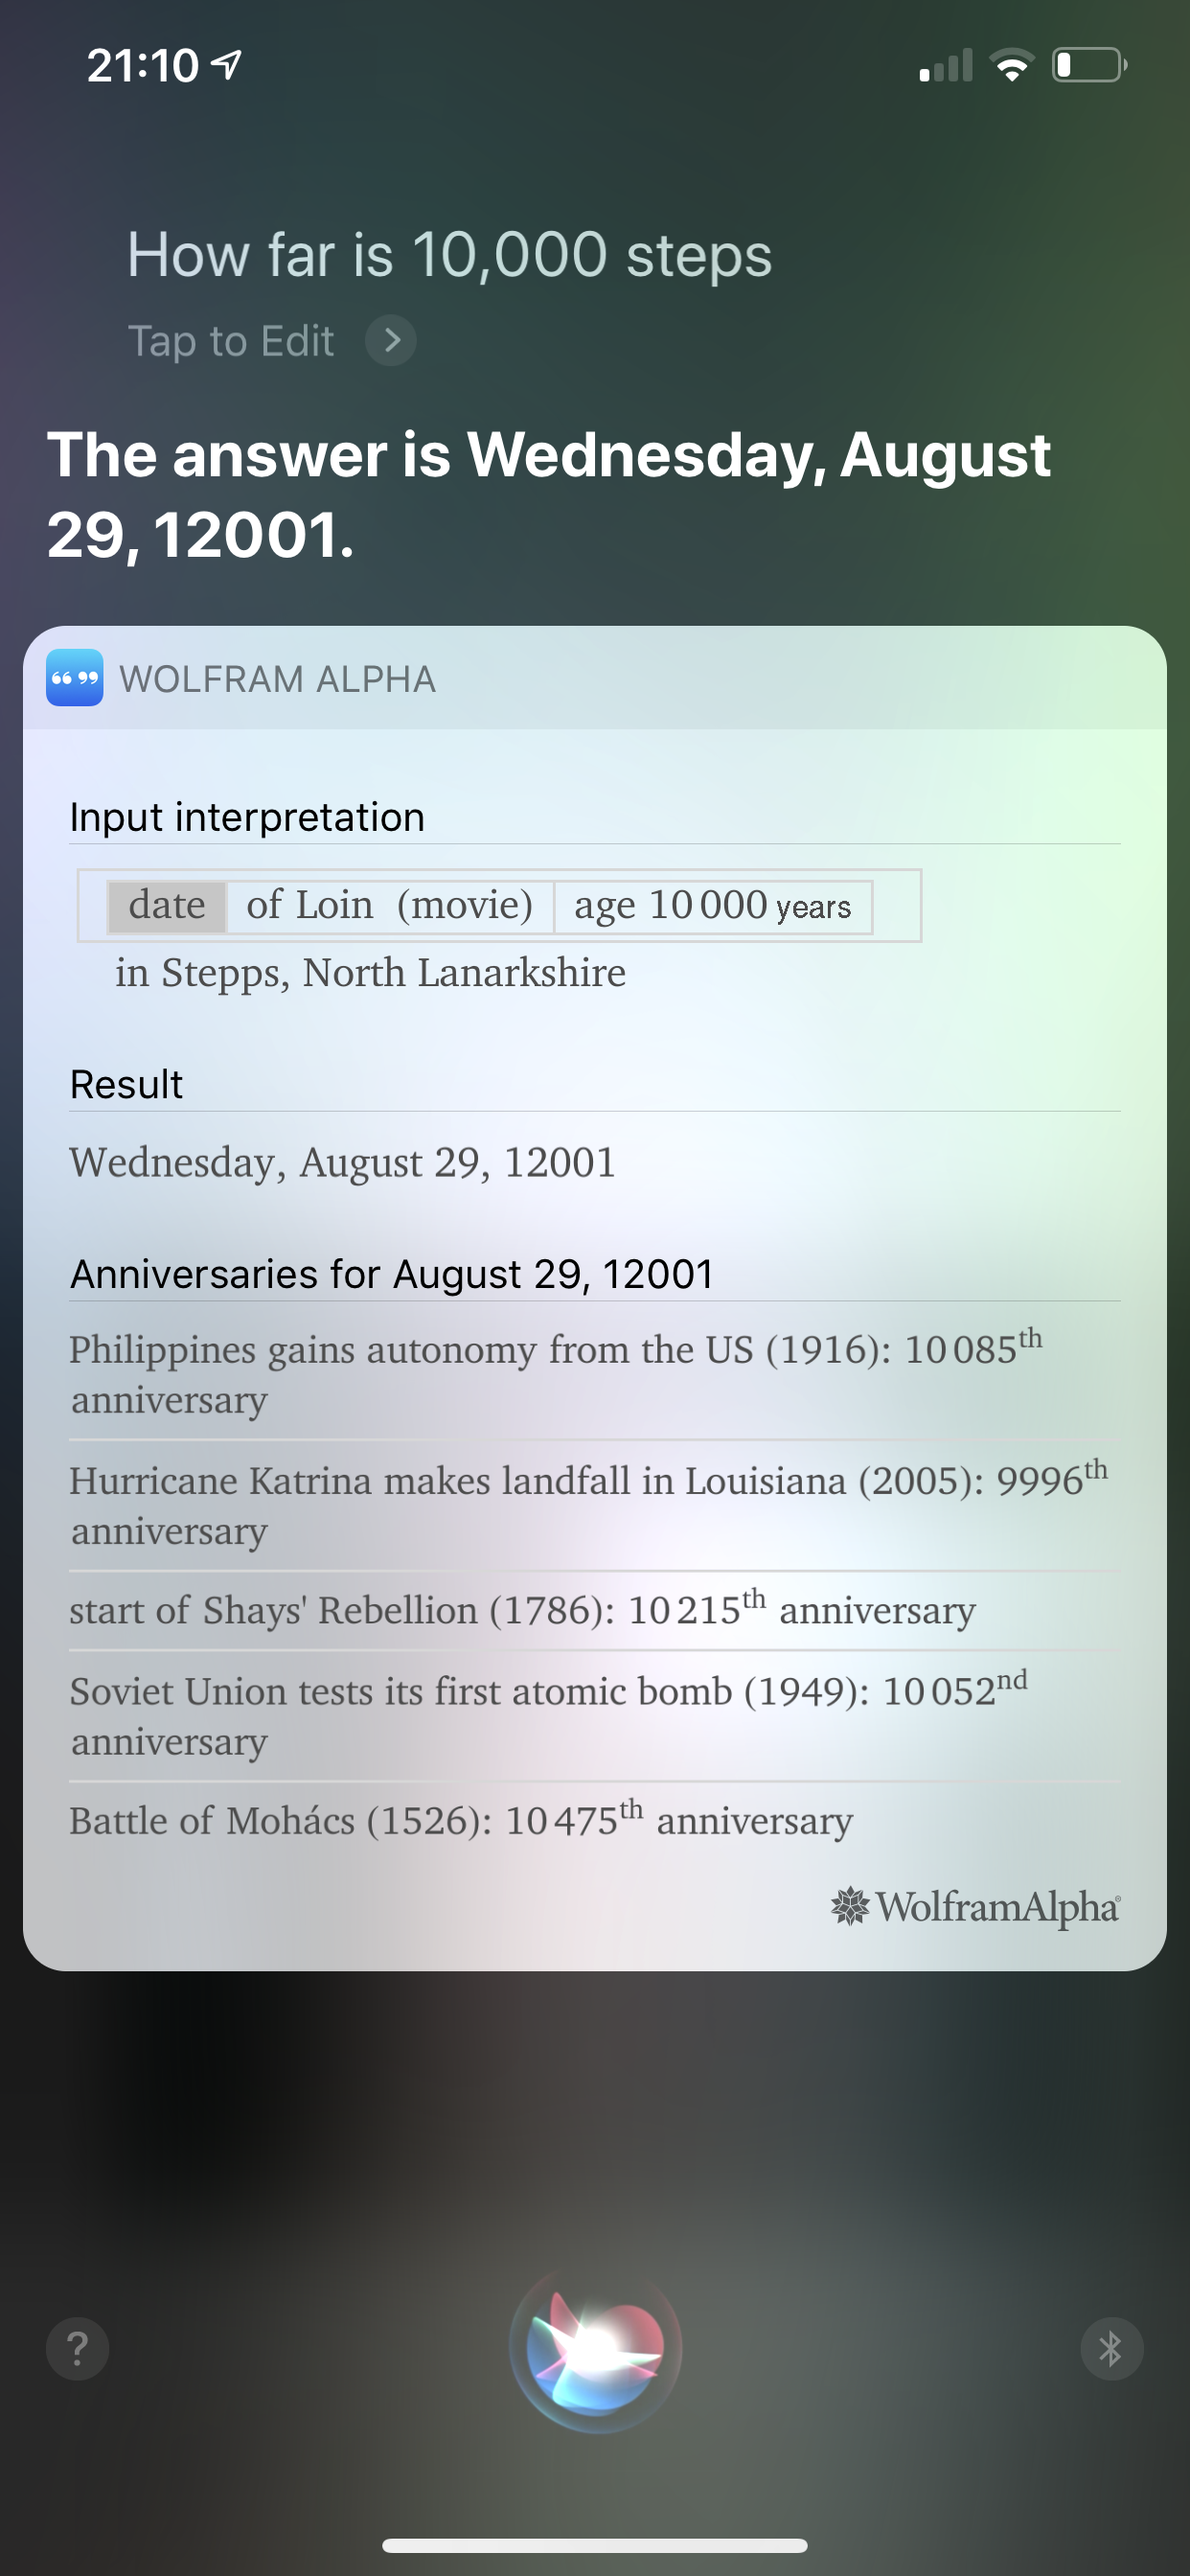Open the Wolfram Alpha app icon

pos(75,678)
